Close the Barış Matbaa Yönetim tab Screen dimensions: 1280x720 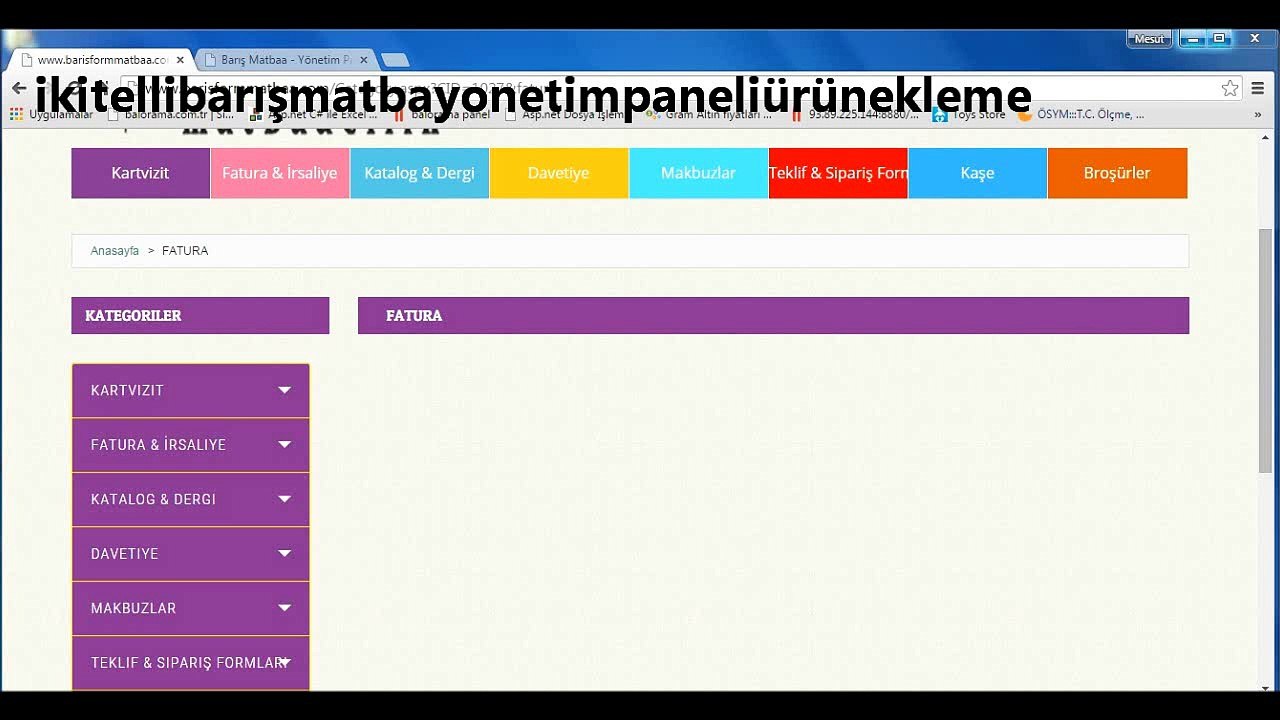pos(363,60)
